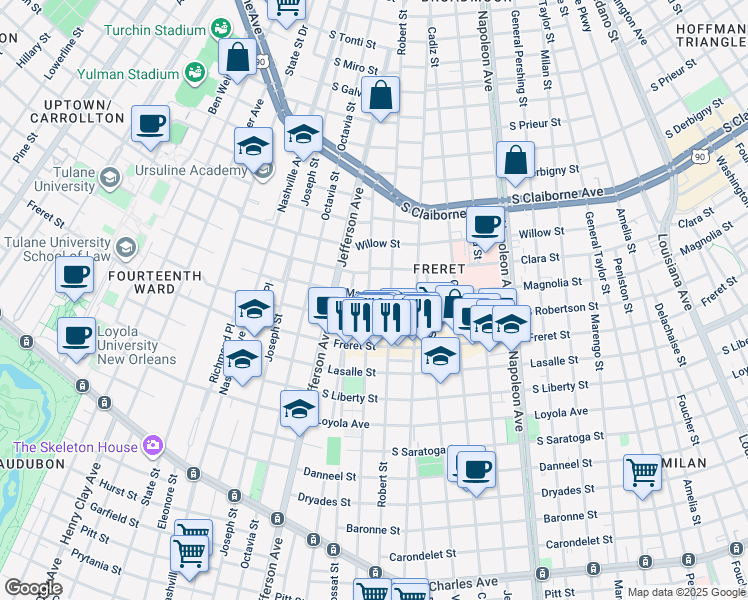Click the S Tonti St label
Viewport: 748px width, 600px height.
353,40
